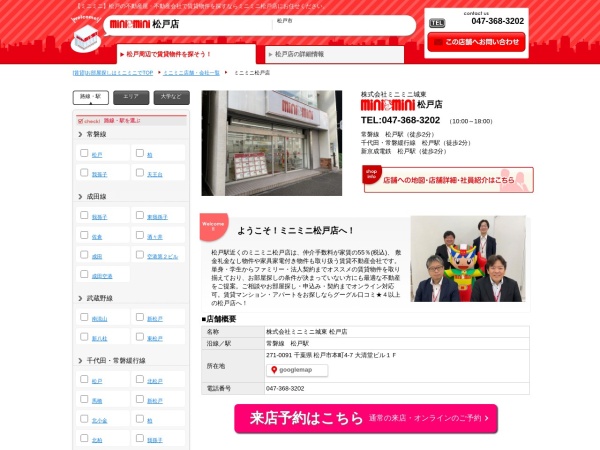Expand the 武蔵野線 line section chevron
Viewport: 600px width, 450px height.
pyautogui.click(x=80, y=298)
